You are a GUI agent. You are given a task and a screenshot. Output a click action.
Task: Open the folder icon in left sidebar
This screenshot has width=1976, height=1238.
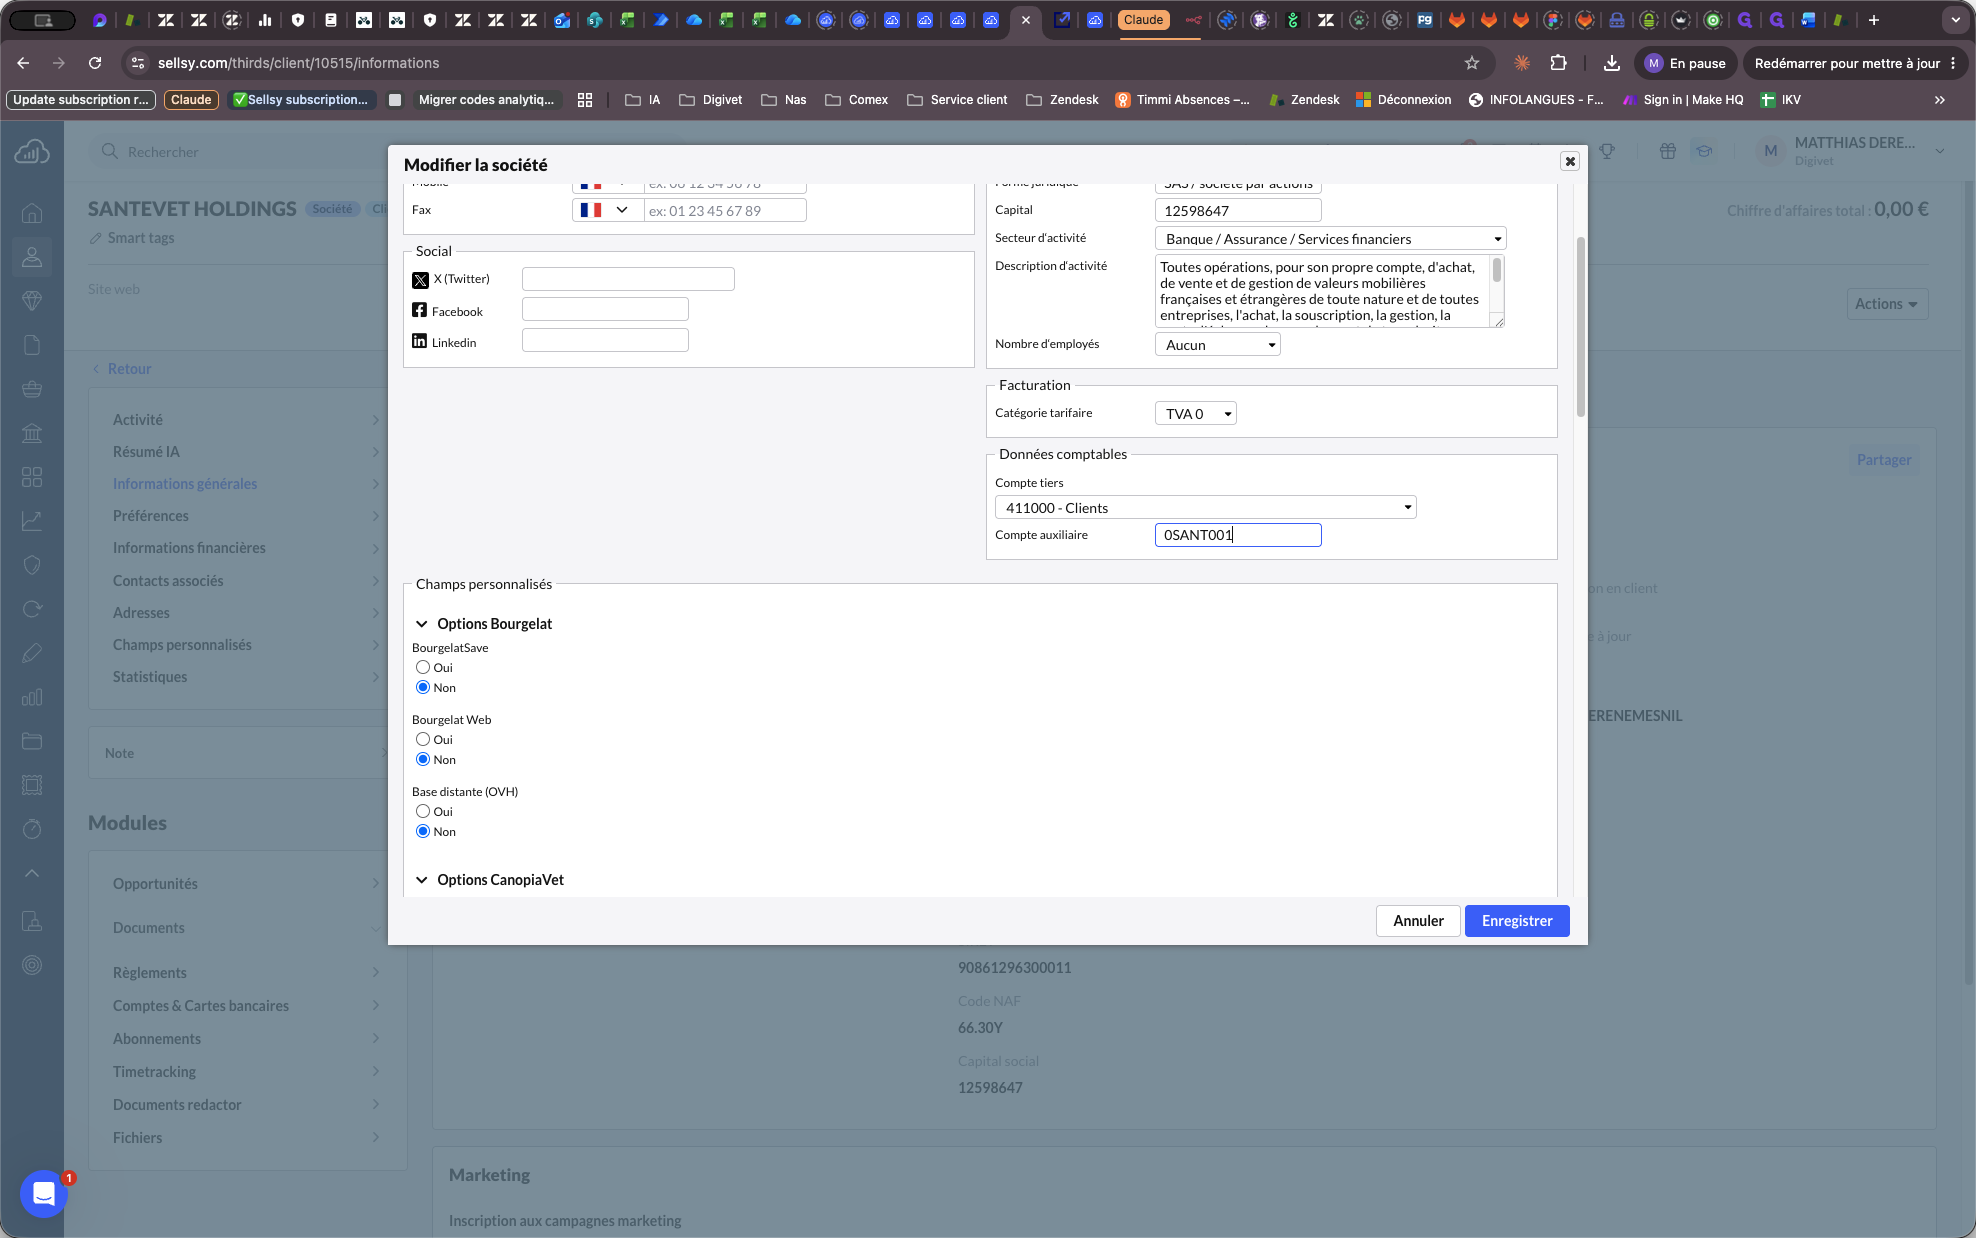[x=32, y=741]
